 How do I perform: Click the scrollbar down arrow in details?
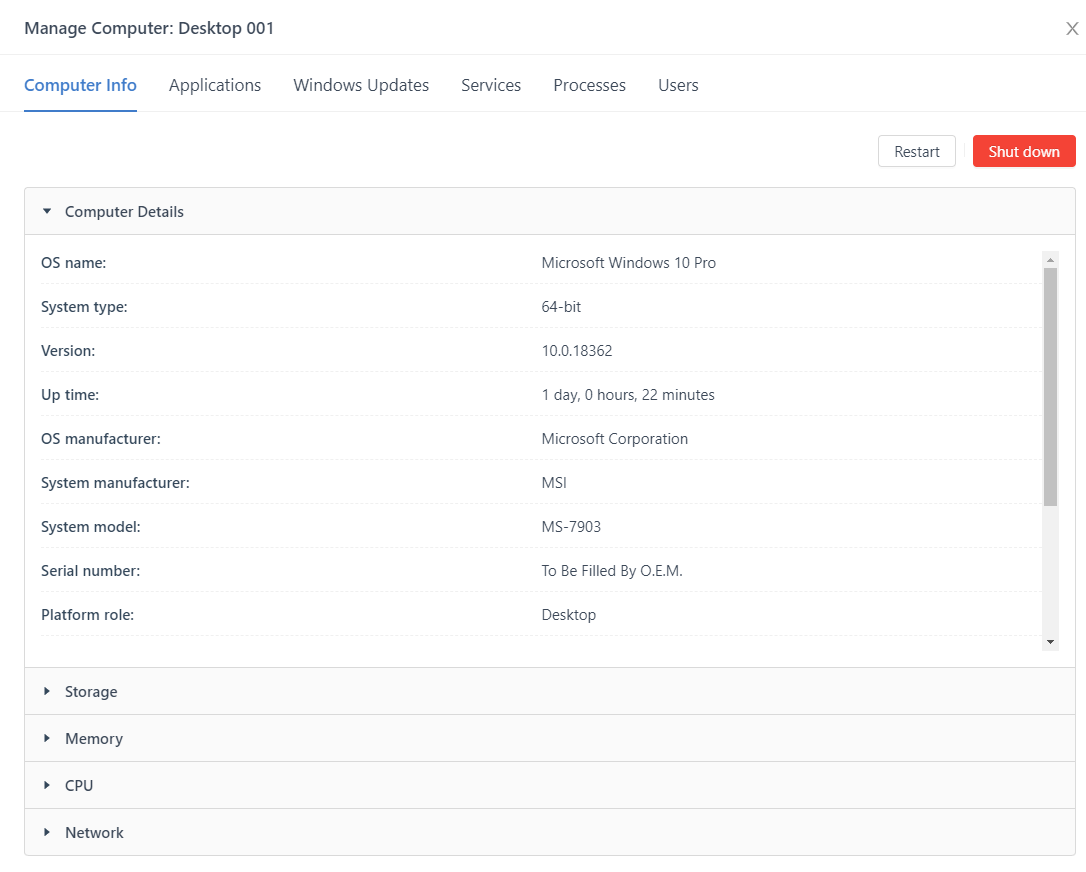tap(1050, 641)
